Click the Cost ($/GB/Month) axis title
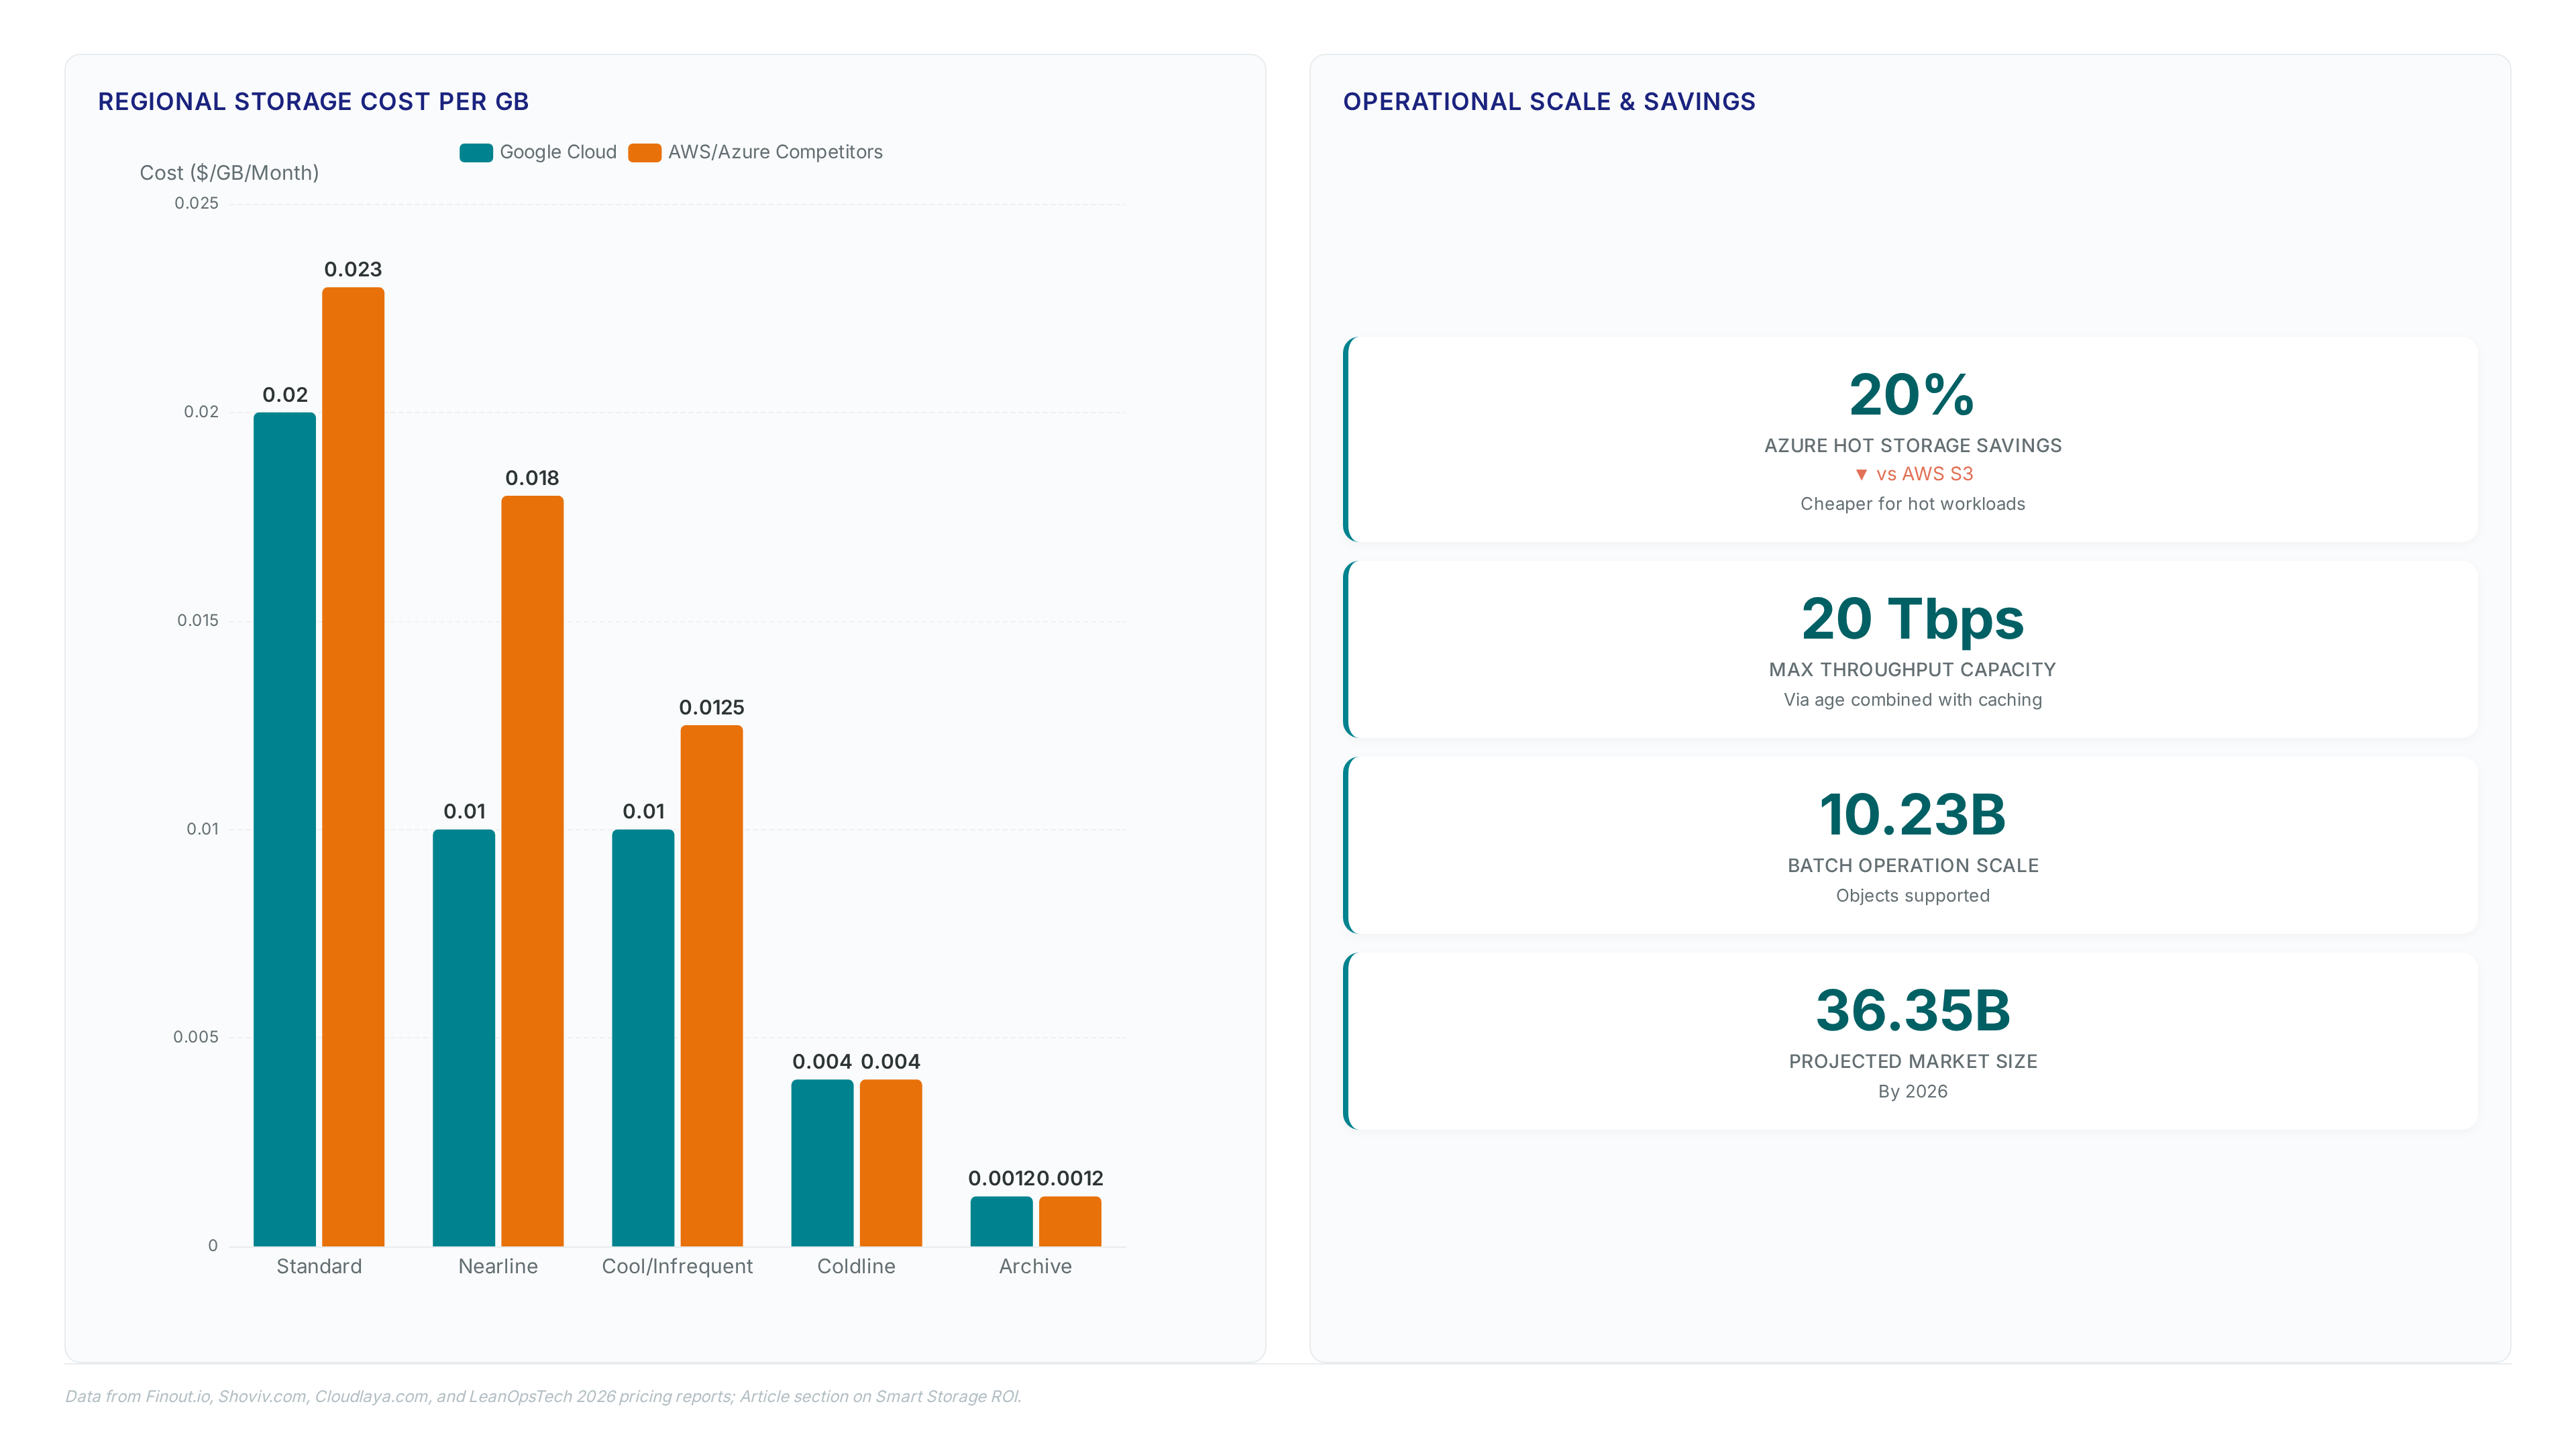 [229, 173]
